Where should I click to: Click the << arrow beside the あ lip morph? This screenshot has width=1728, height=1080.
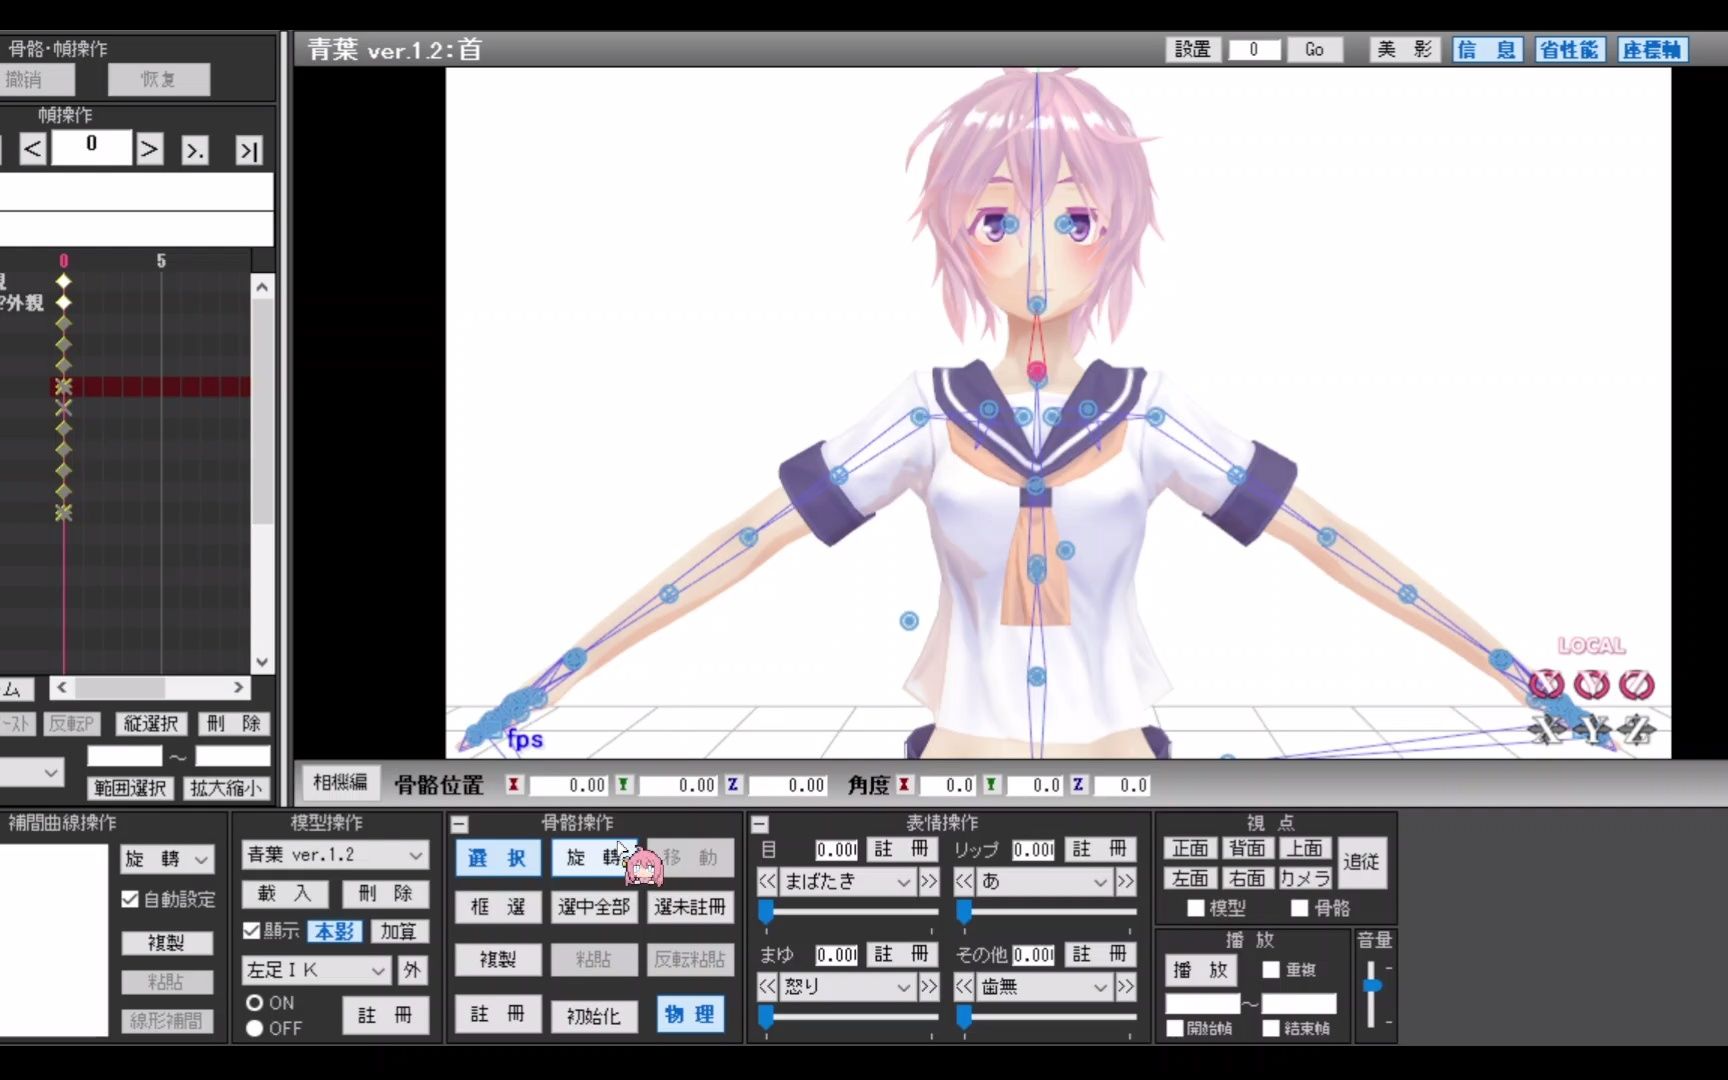pos(964,881)
